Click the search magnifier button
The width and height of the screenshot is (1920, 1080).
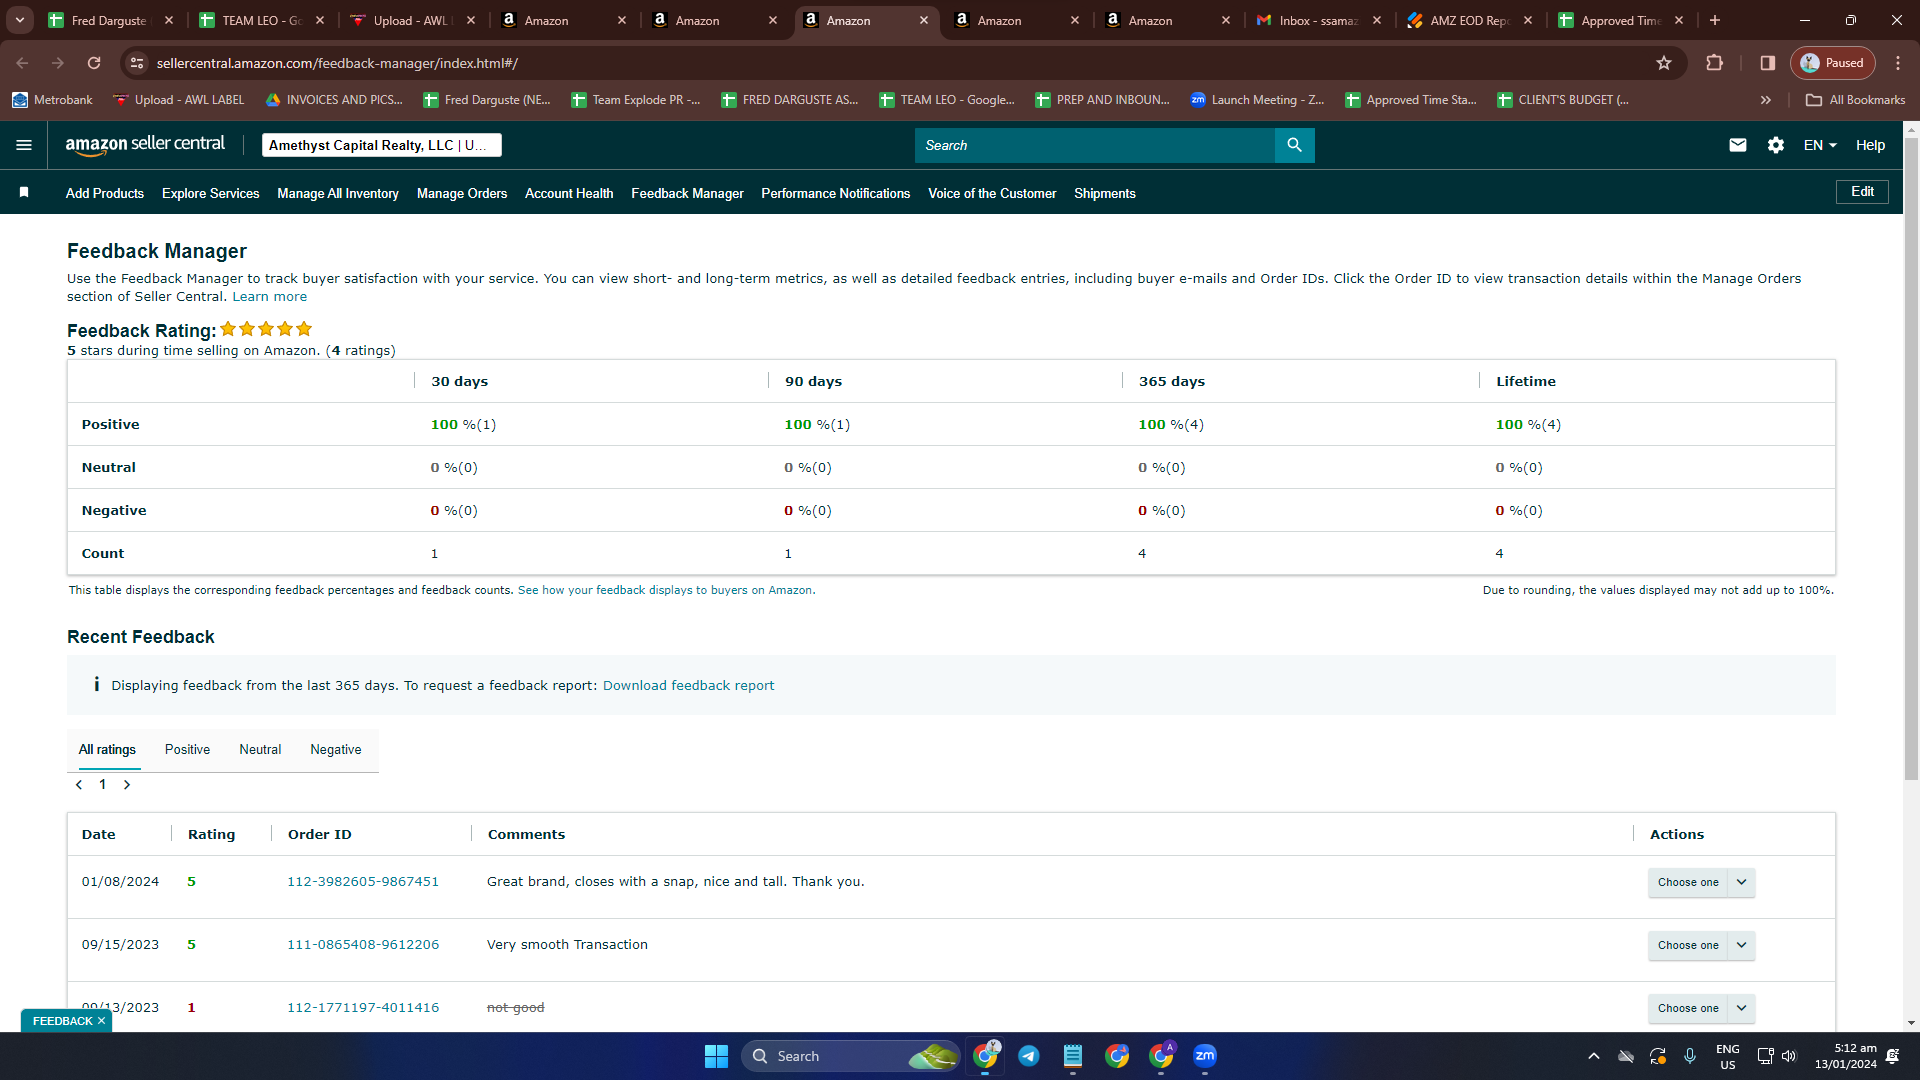coord(1294,145)
